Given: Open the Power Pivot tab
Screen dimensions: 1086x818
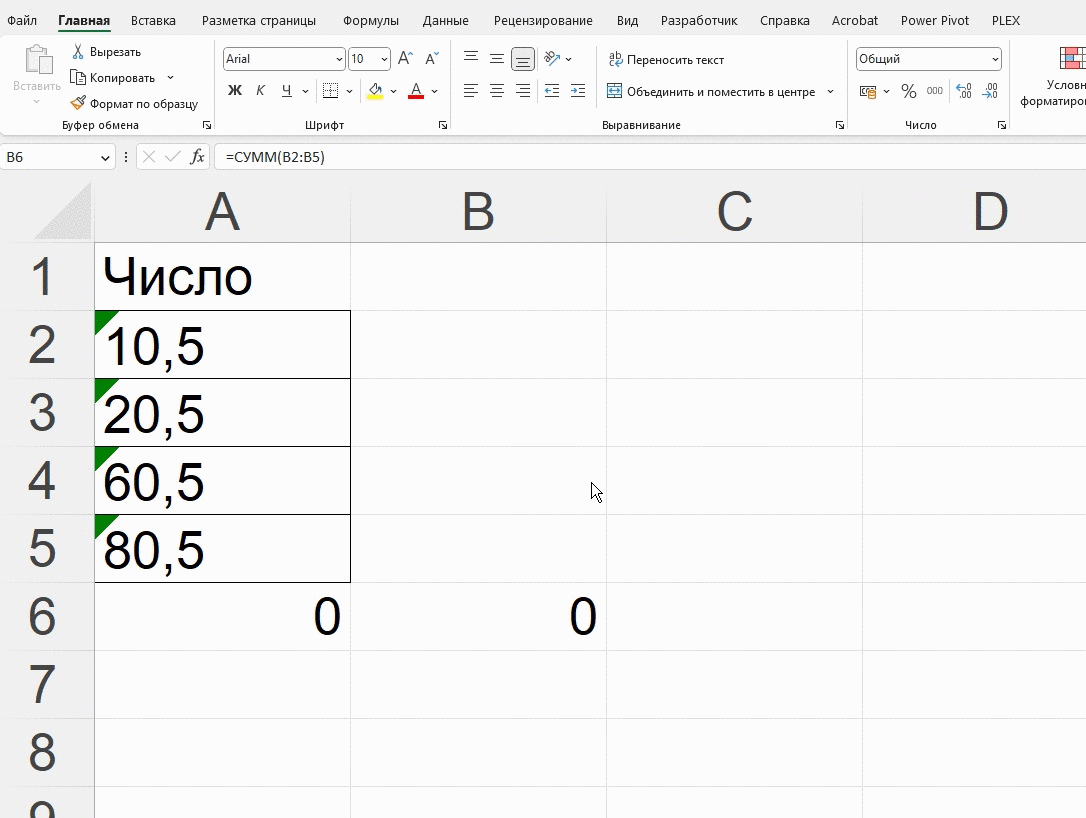Looking at the screenshot, I should [934, 21].
